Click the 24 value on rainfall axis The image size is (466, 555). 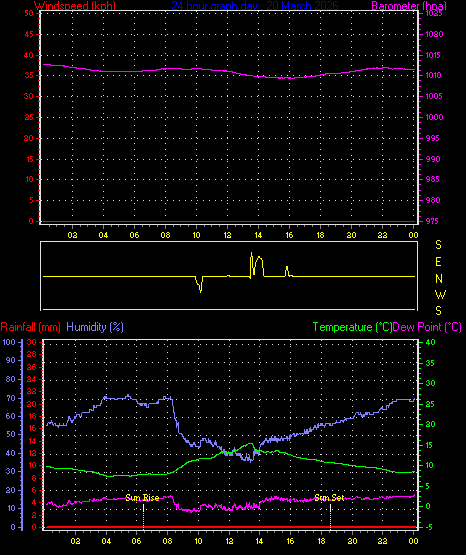pyautogui.click(x=31, y=379)
